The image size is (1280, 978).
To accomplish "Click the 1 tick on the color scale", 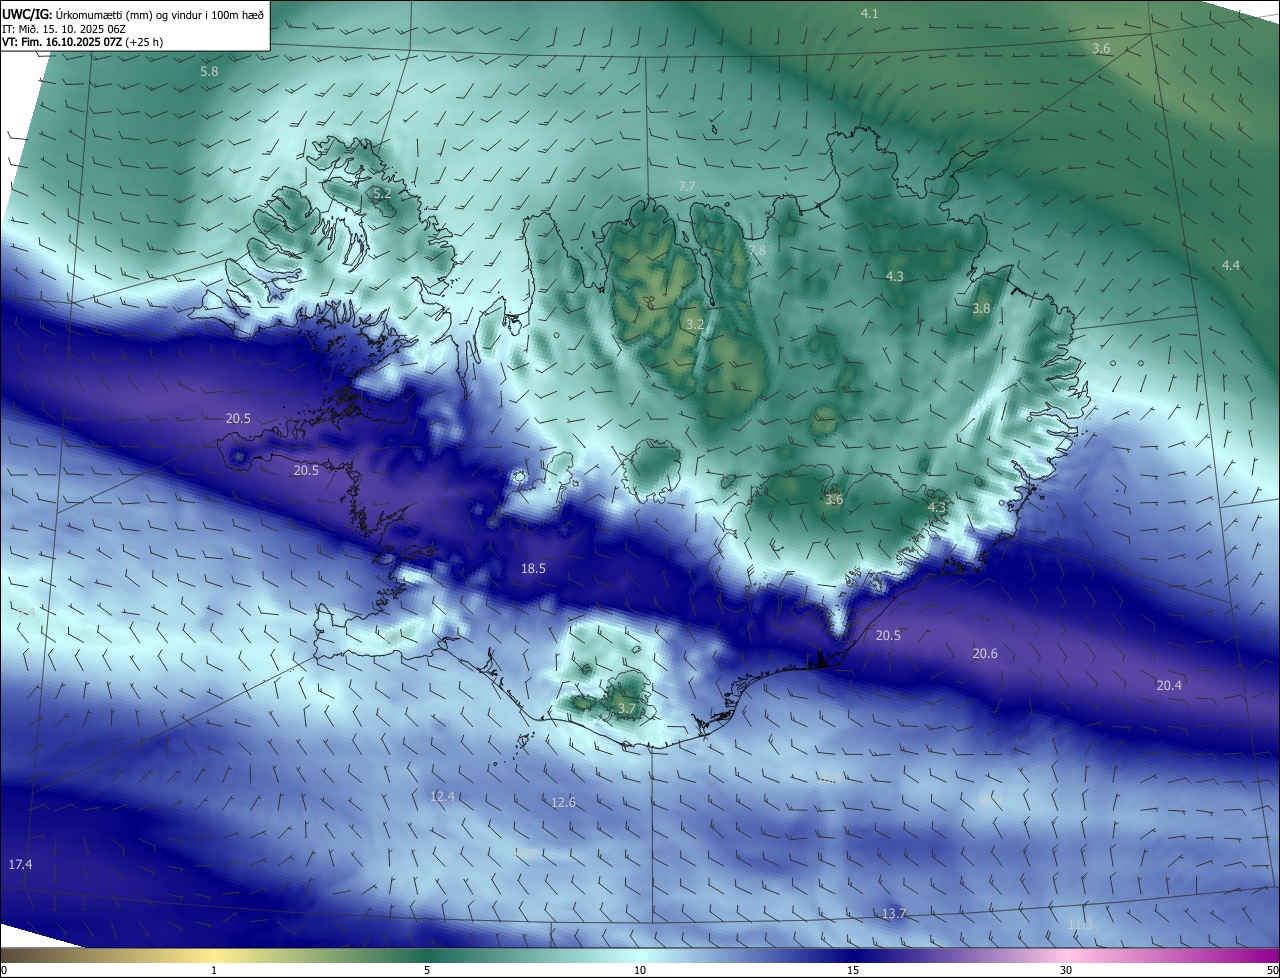I will pos(214,970).
